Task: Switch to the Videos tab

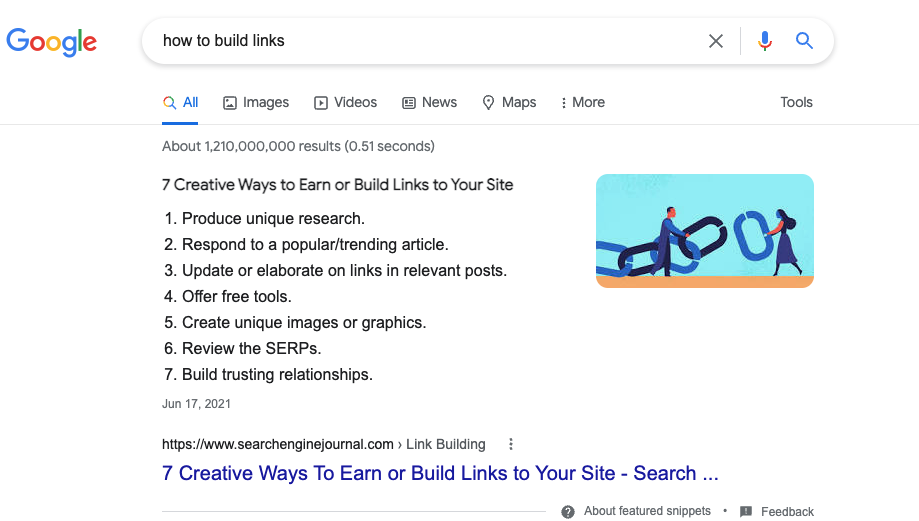Action: coord(346,103)
